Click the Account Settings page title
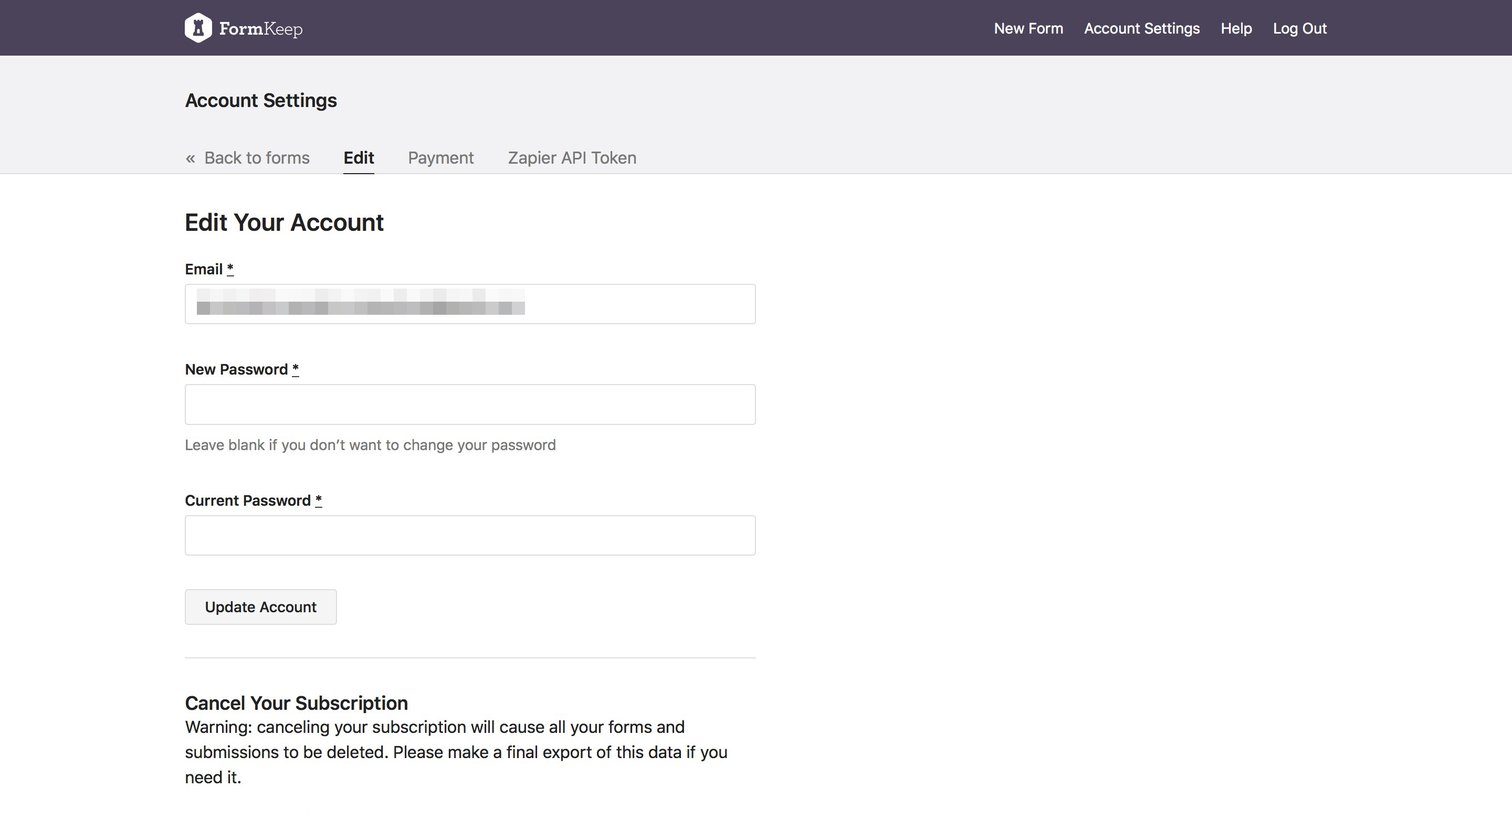This screenshot has height=814, width=1512. pyautogui.click(x=261, y=100)
